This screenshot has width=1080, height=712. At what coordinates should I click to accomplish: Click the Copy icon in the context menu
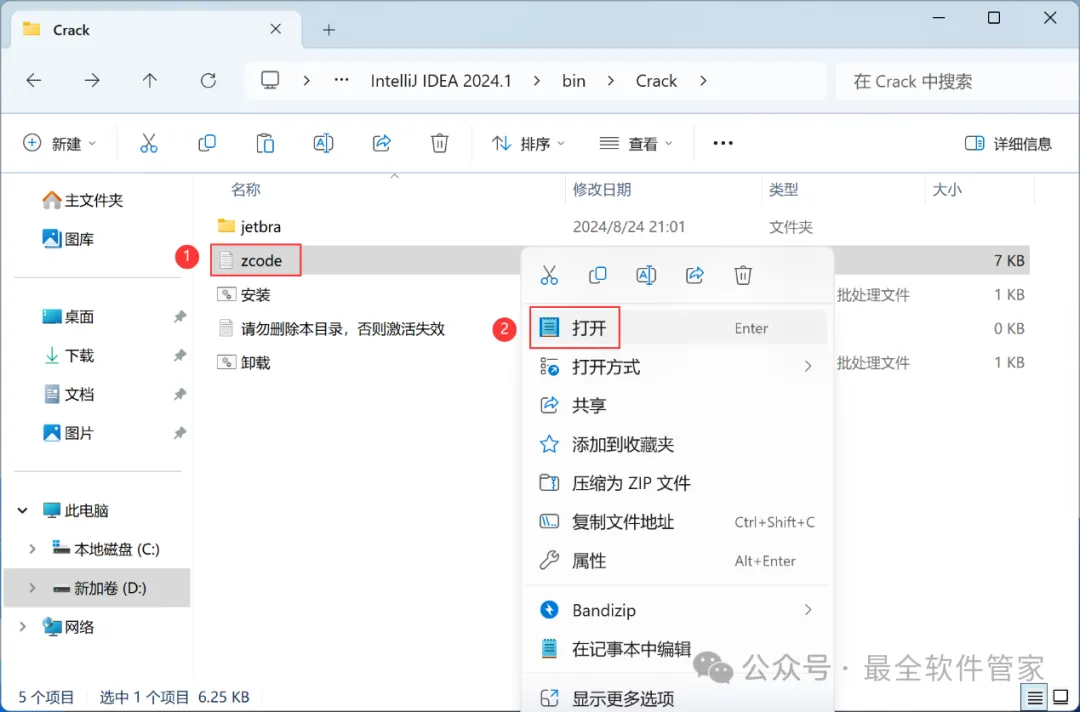point(597,275)
